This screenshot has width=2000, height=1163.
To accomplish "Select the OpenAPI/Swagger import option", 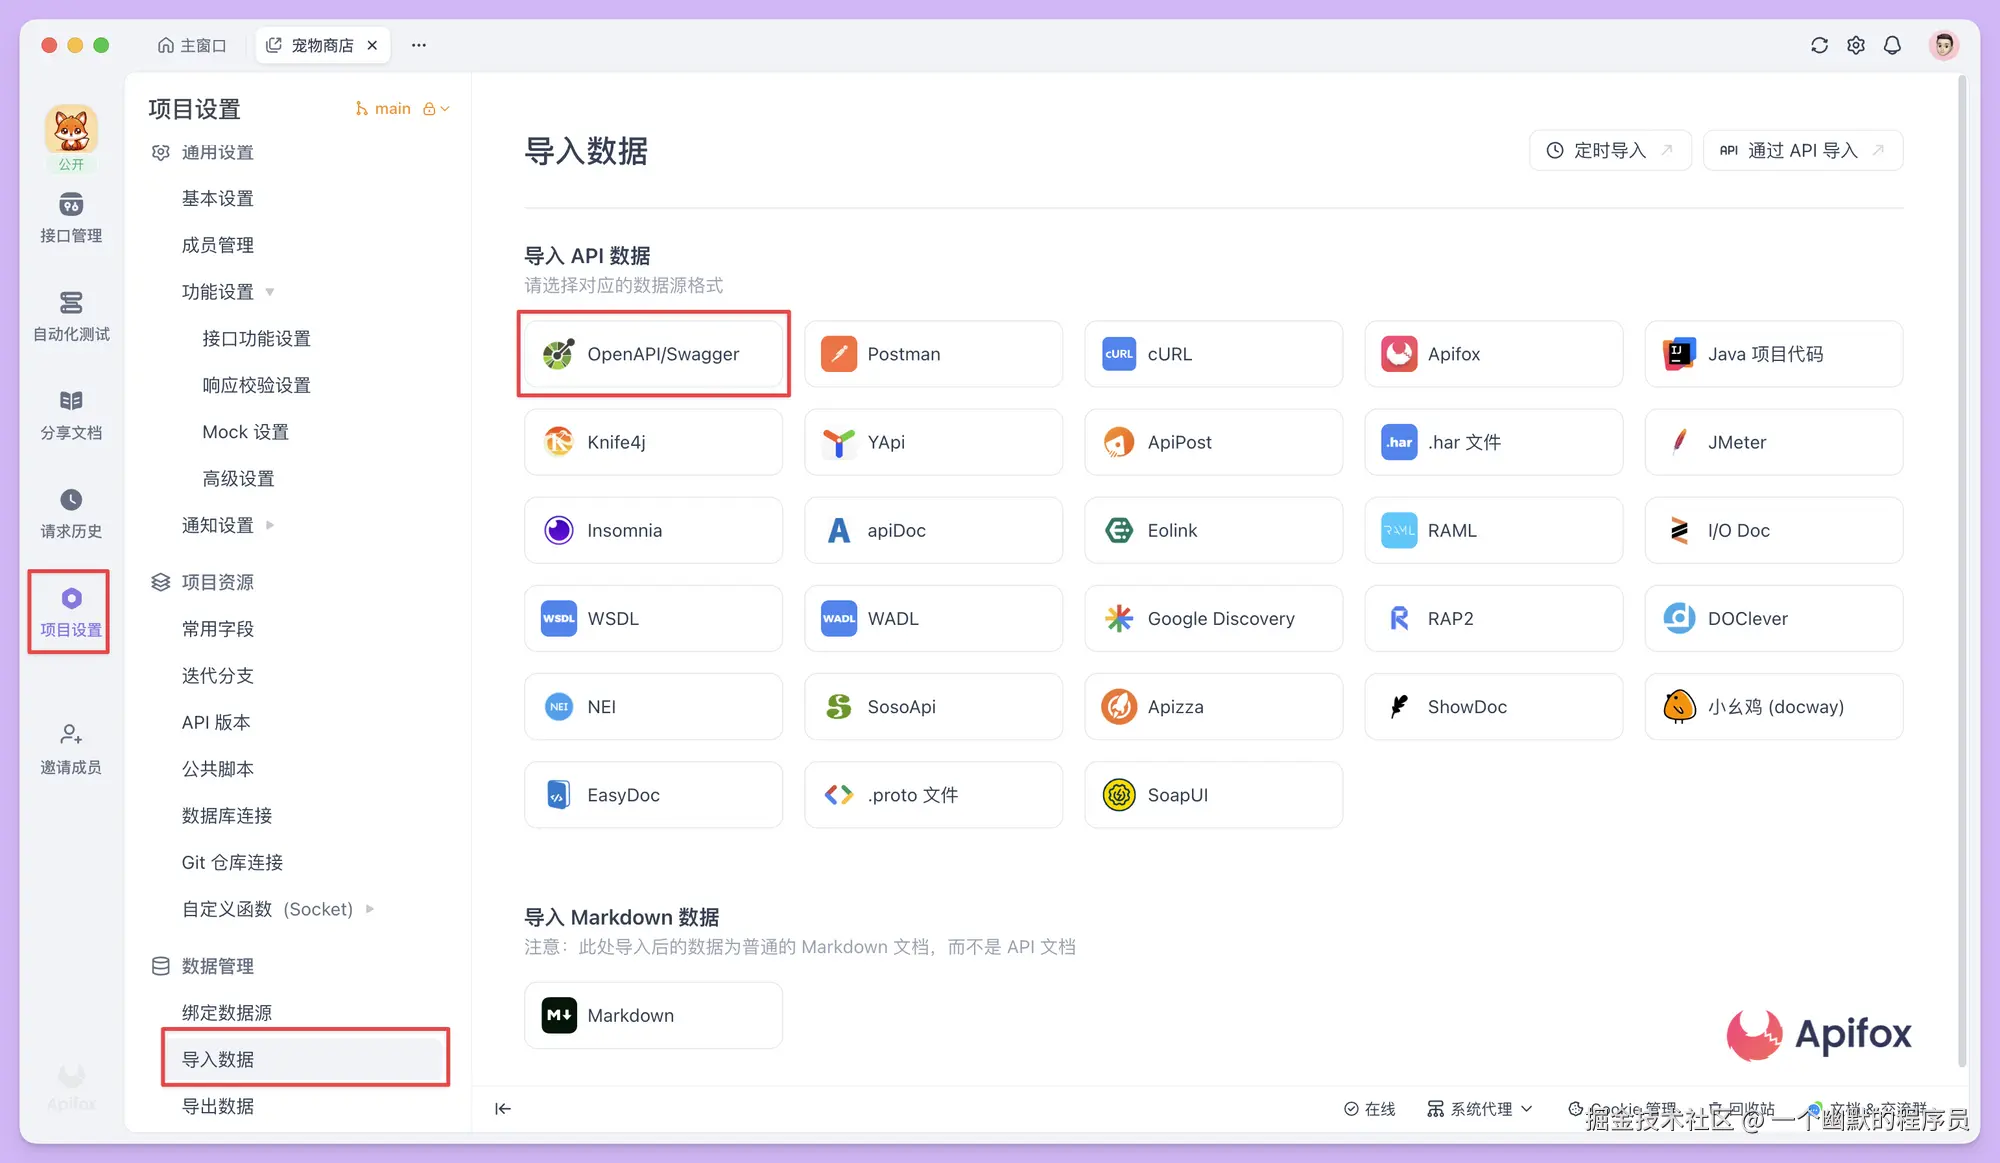I will pos(652,354).
